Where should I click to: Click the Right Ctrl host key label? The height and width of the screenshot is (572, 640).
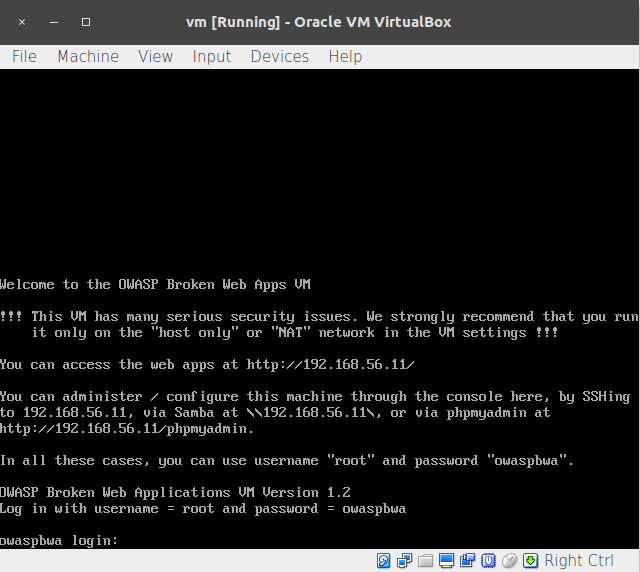point(579,561)
